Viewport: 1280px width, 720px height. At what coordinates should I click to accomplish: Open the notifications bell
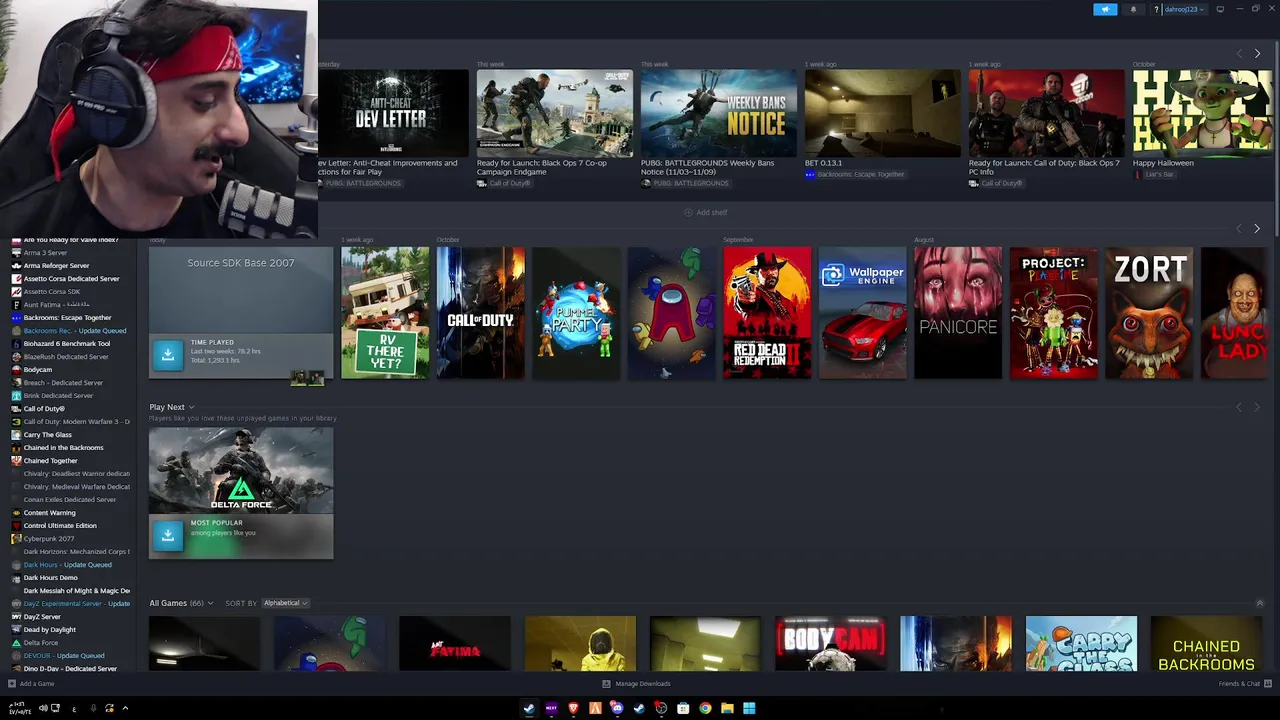click(1133, 9)
